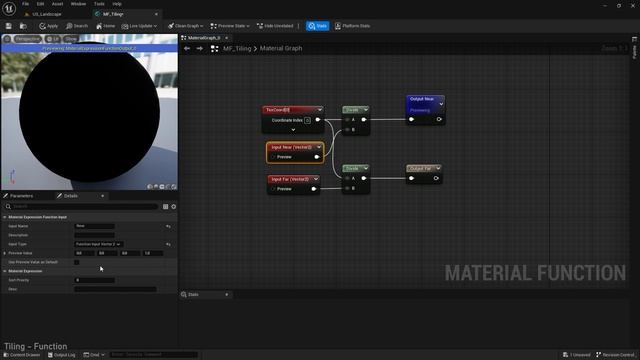Screen dimensions: 640x360
Task: Open the Content Drawer
Action: pyautogui.click(x=22, y=355)
